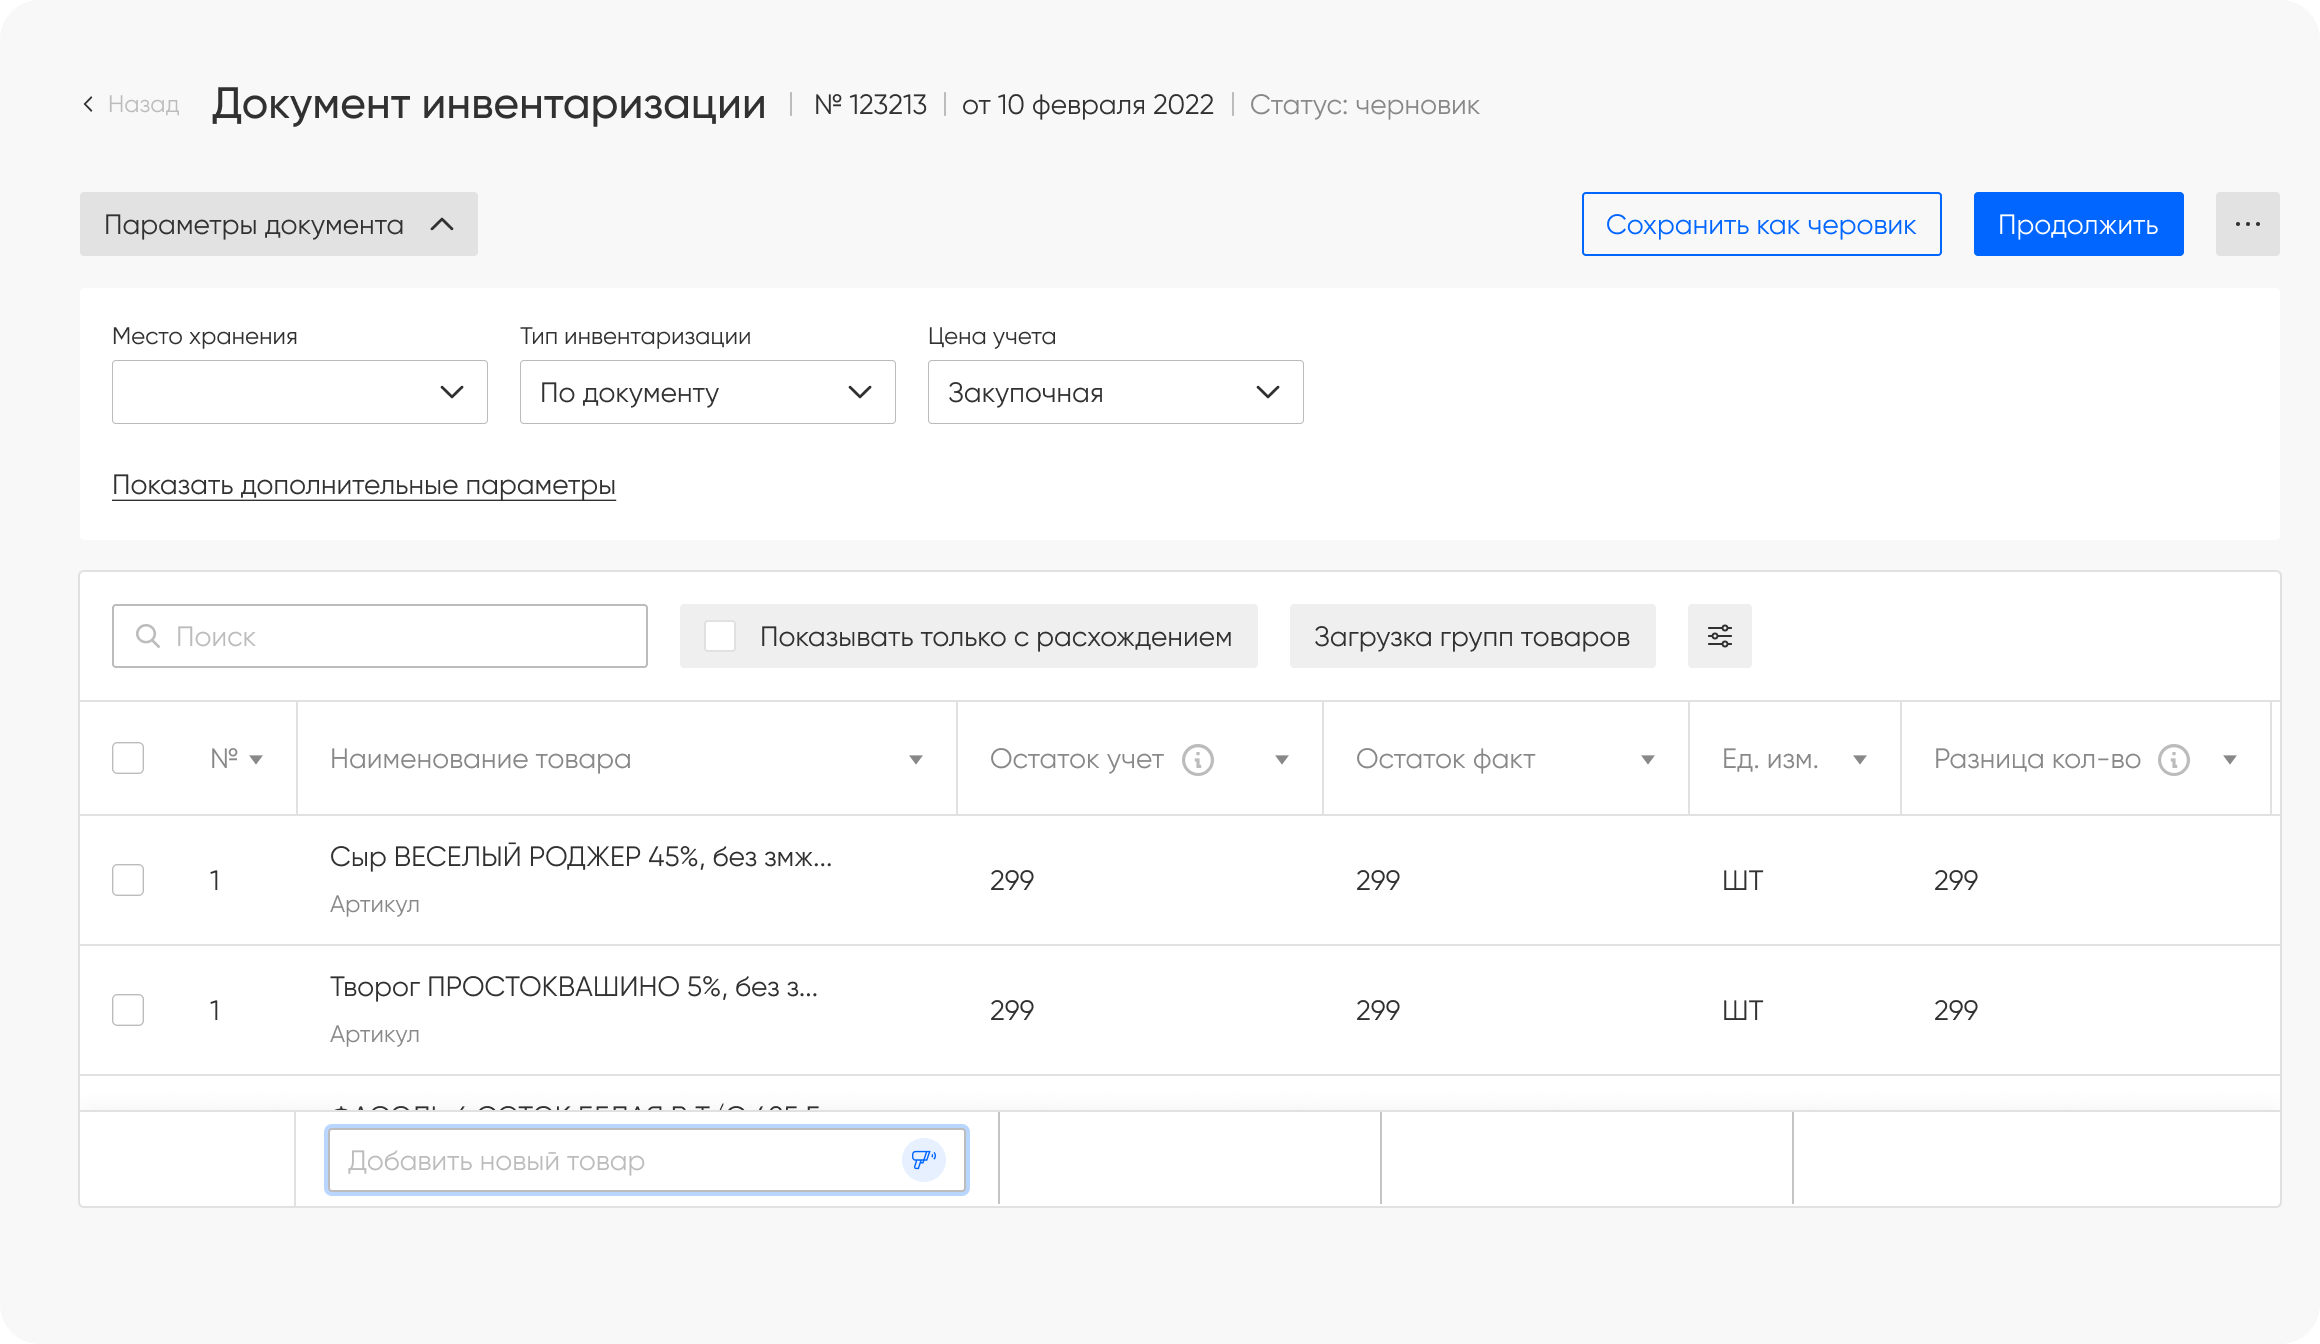The height and width of the screenshot is (1344, 2320).
Task: Click product name Сыр ВЕСЕЛЫЙ РОДЖЕР 45%
Action: click(x=581, y=857)
